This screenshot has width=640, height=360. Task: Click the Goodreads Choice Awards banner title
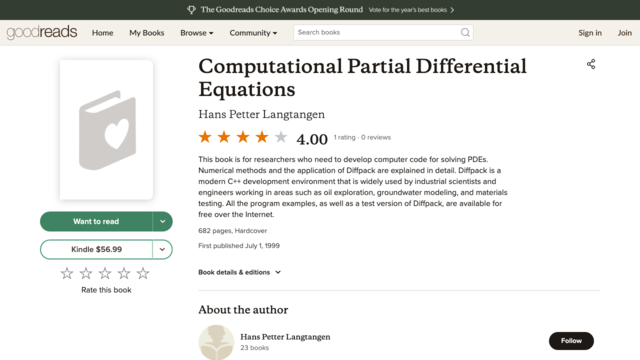pyautogui.click(x=282, y=10)
